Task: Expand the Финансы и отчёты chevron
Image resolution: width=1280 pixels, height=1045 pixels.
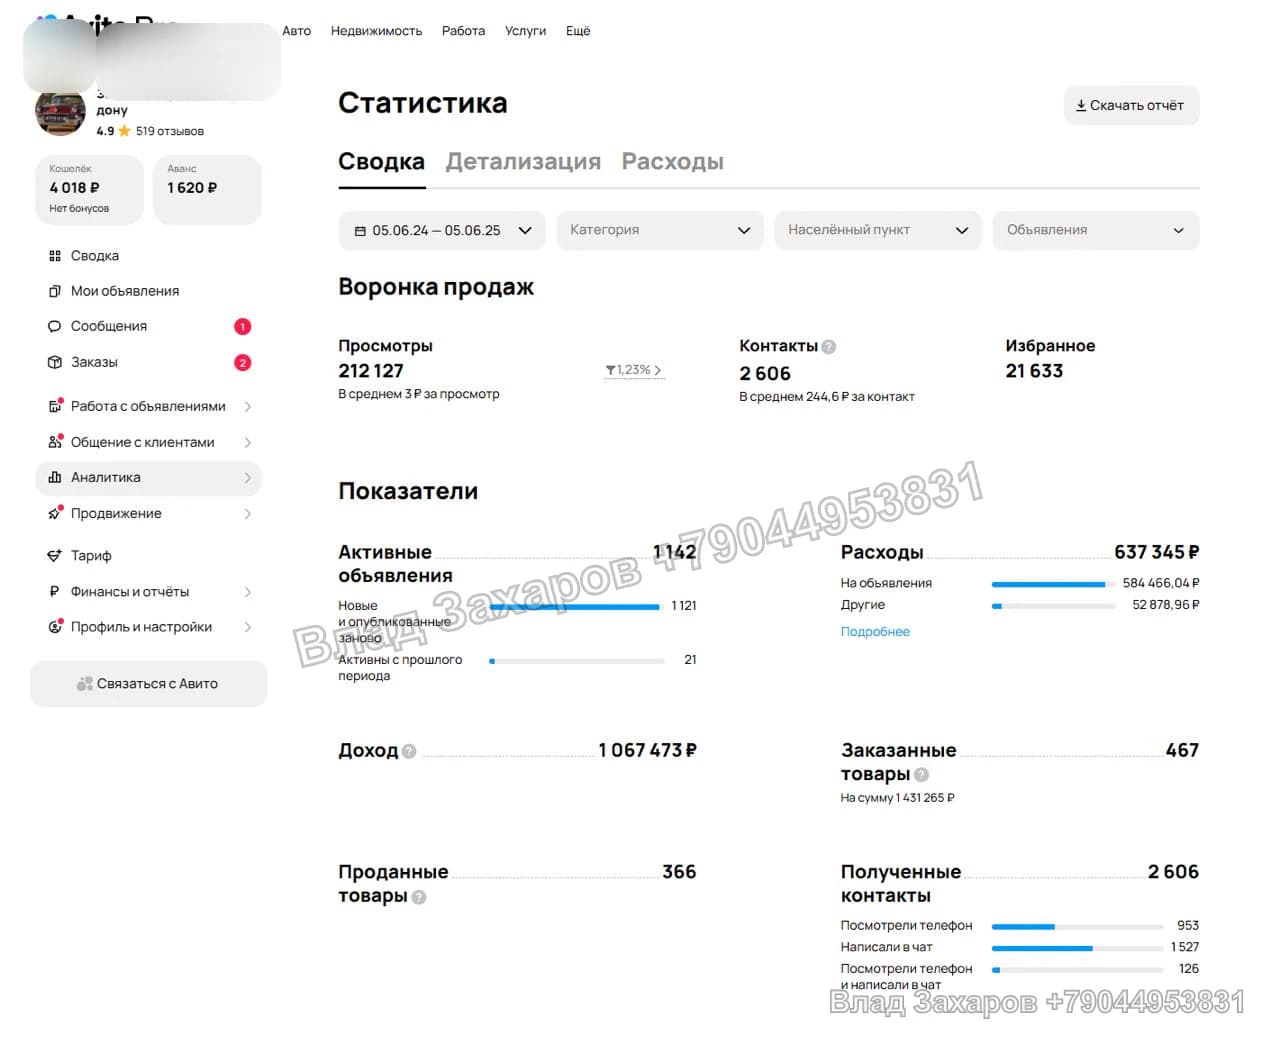Action: [x=248, y=592]
